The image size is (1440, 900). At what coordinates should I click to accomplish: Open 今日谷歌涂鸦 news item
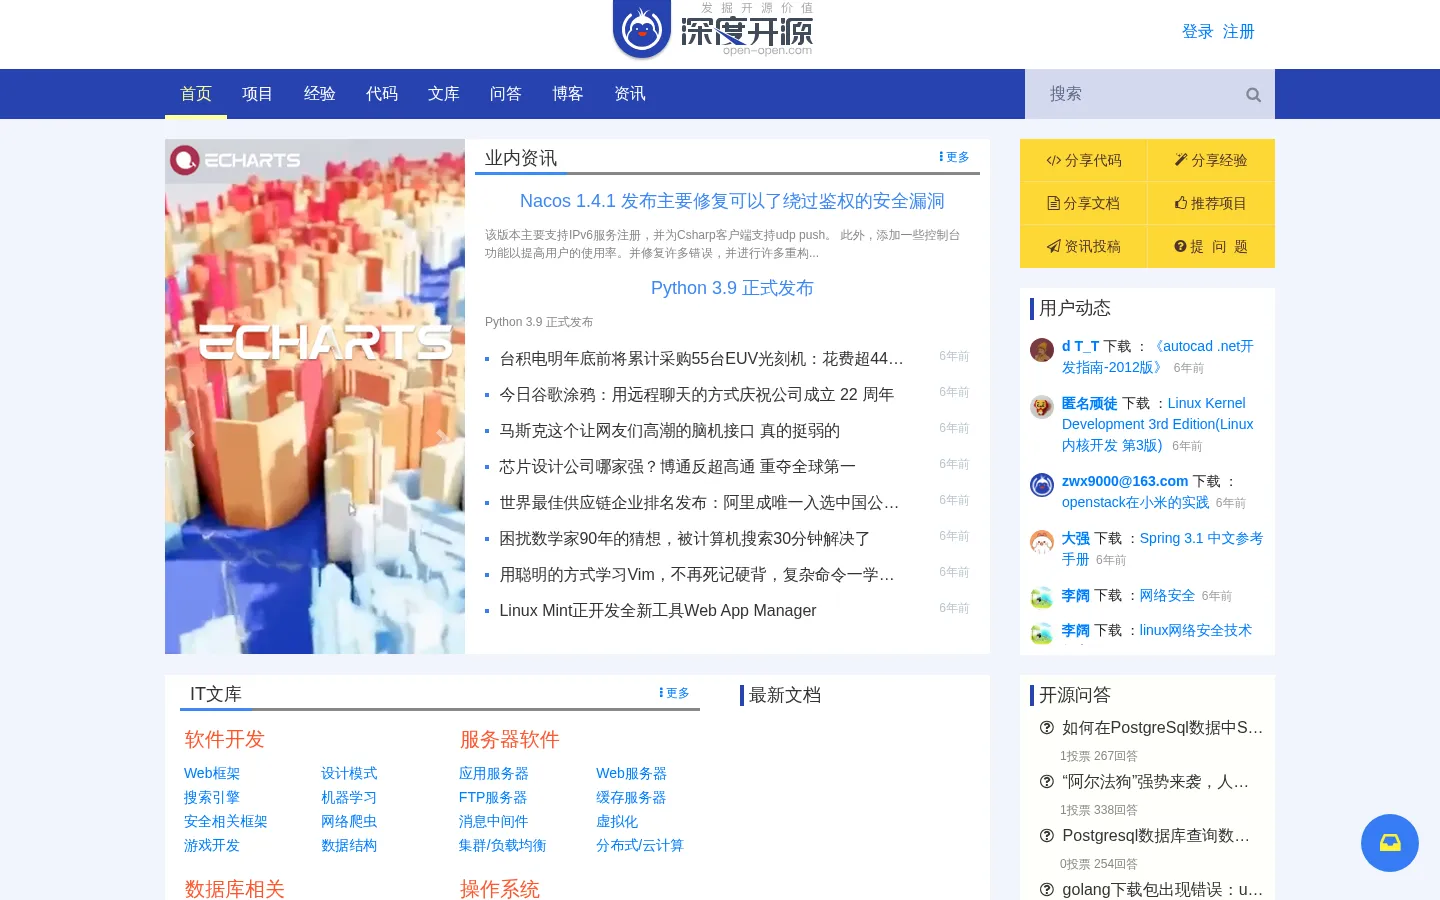(x=697, y=394)
